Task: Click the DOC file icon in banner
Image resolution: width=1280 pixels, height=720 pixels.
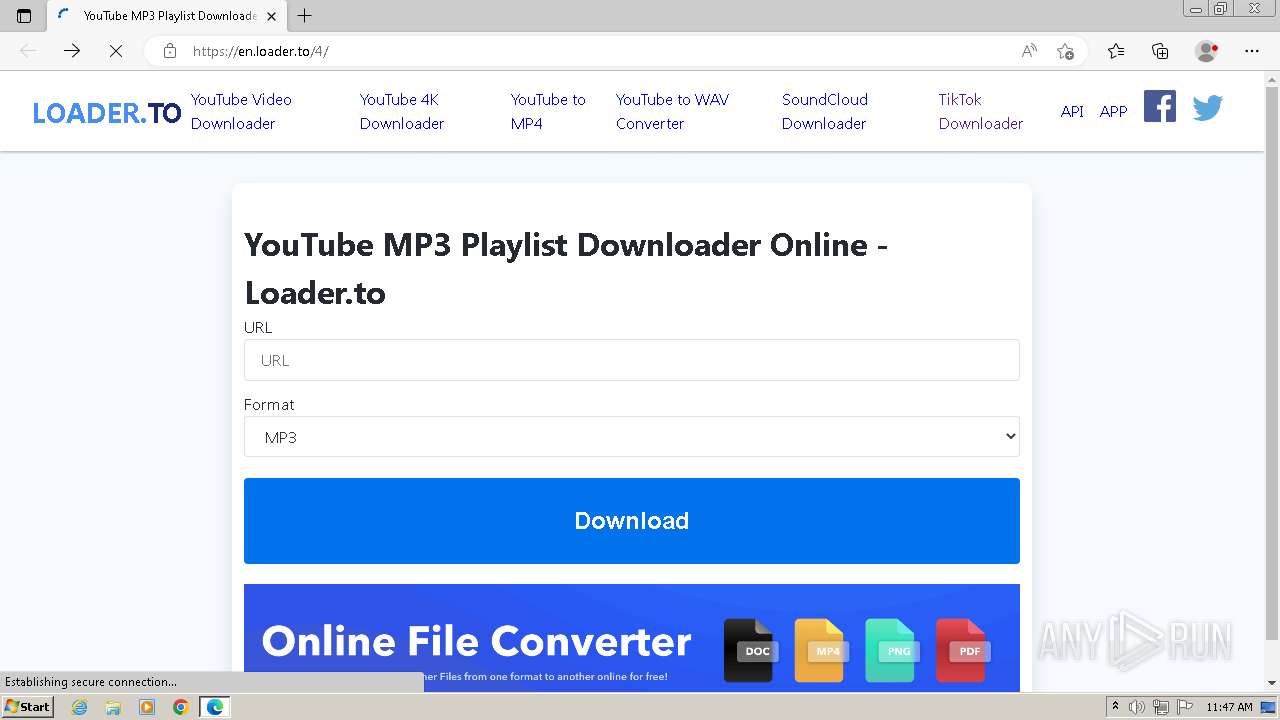Action: [x=749, y=651]
